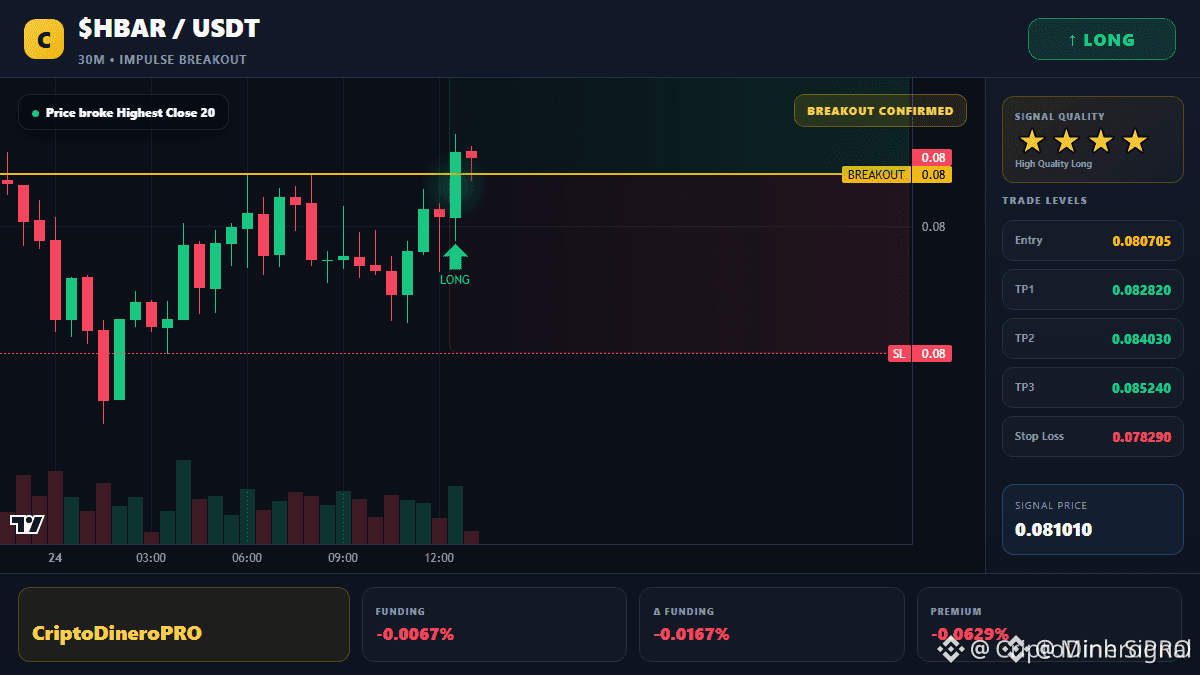Click the third signal quality star
The image size is (1200, 675).
(x=1100, y=141)
